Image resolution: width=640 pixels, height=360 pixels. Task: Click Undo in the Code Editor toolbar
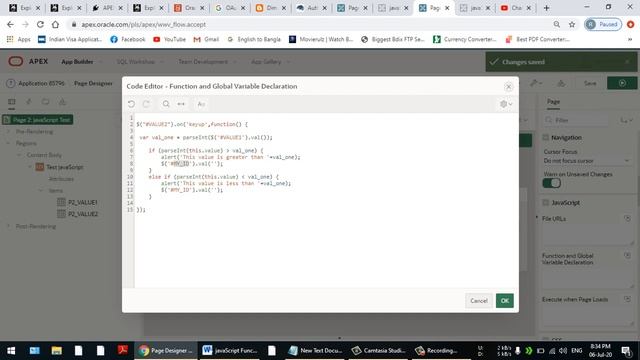131,104
